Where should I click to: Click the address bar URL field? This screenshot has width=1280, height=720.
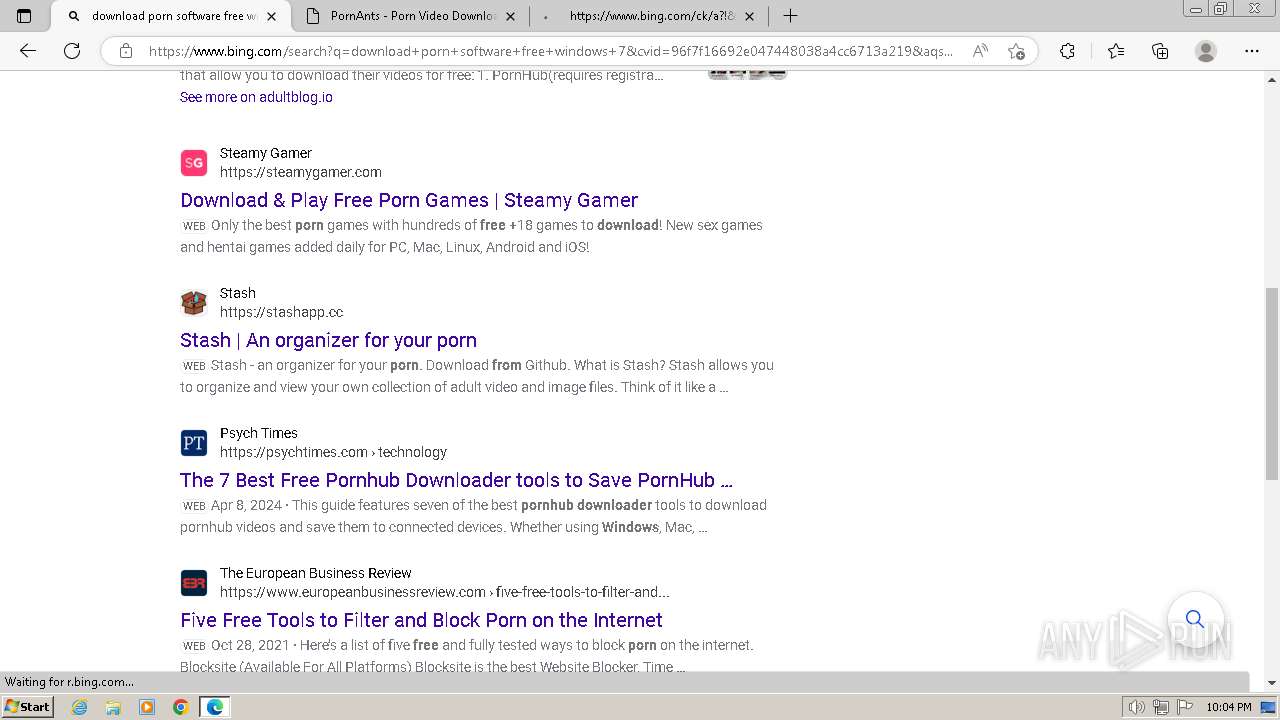[x=550, y=51]
